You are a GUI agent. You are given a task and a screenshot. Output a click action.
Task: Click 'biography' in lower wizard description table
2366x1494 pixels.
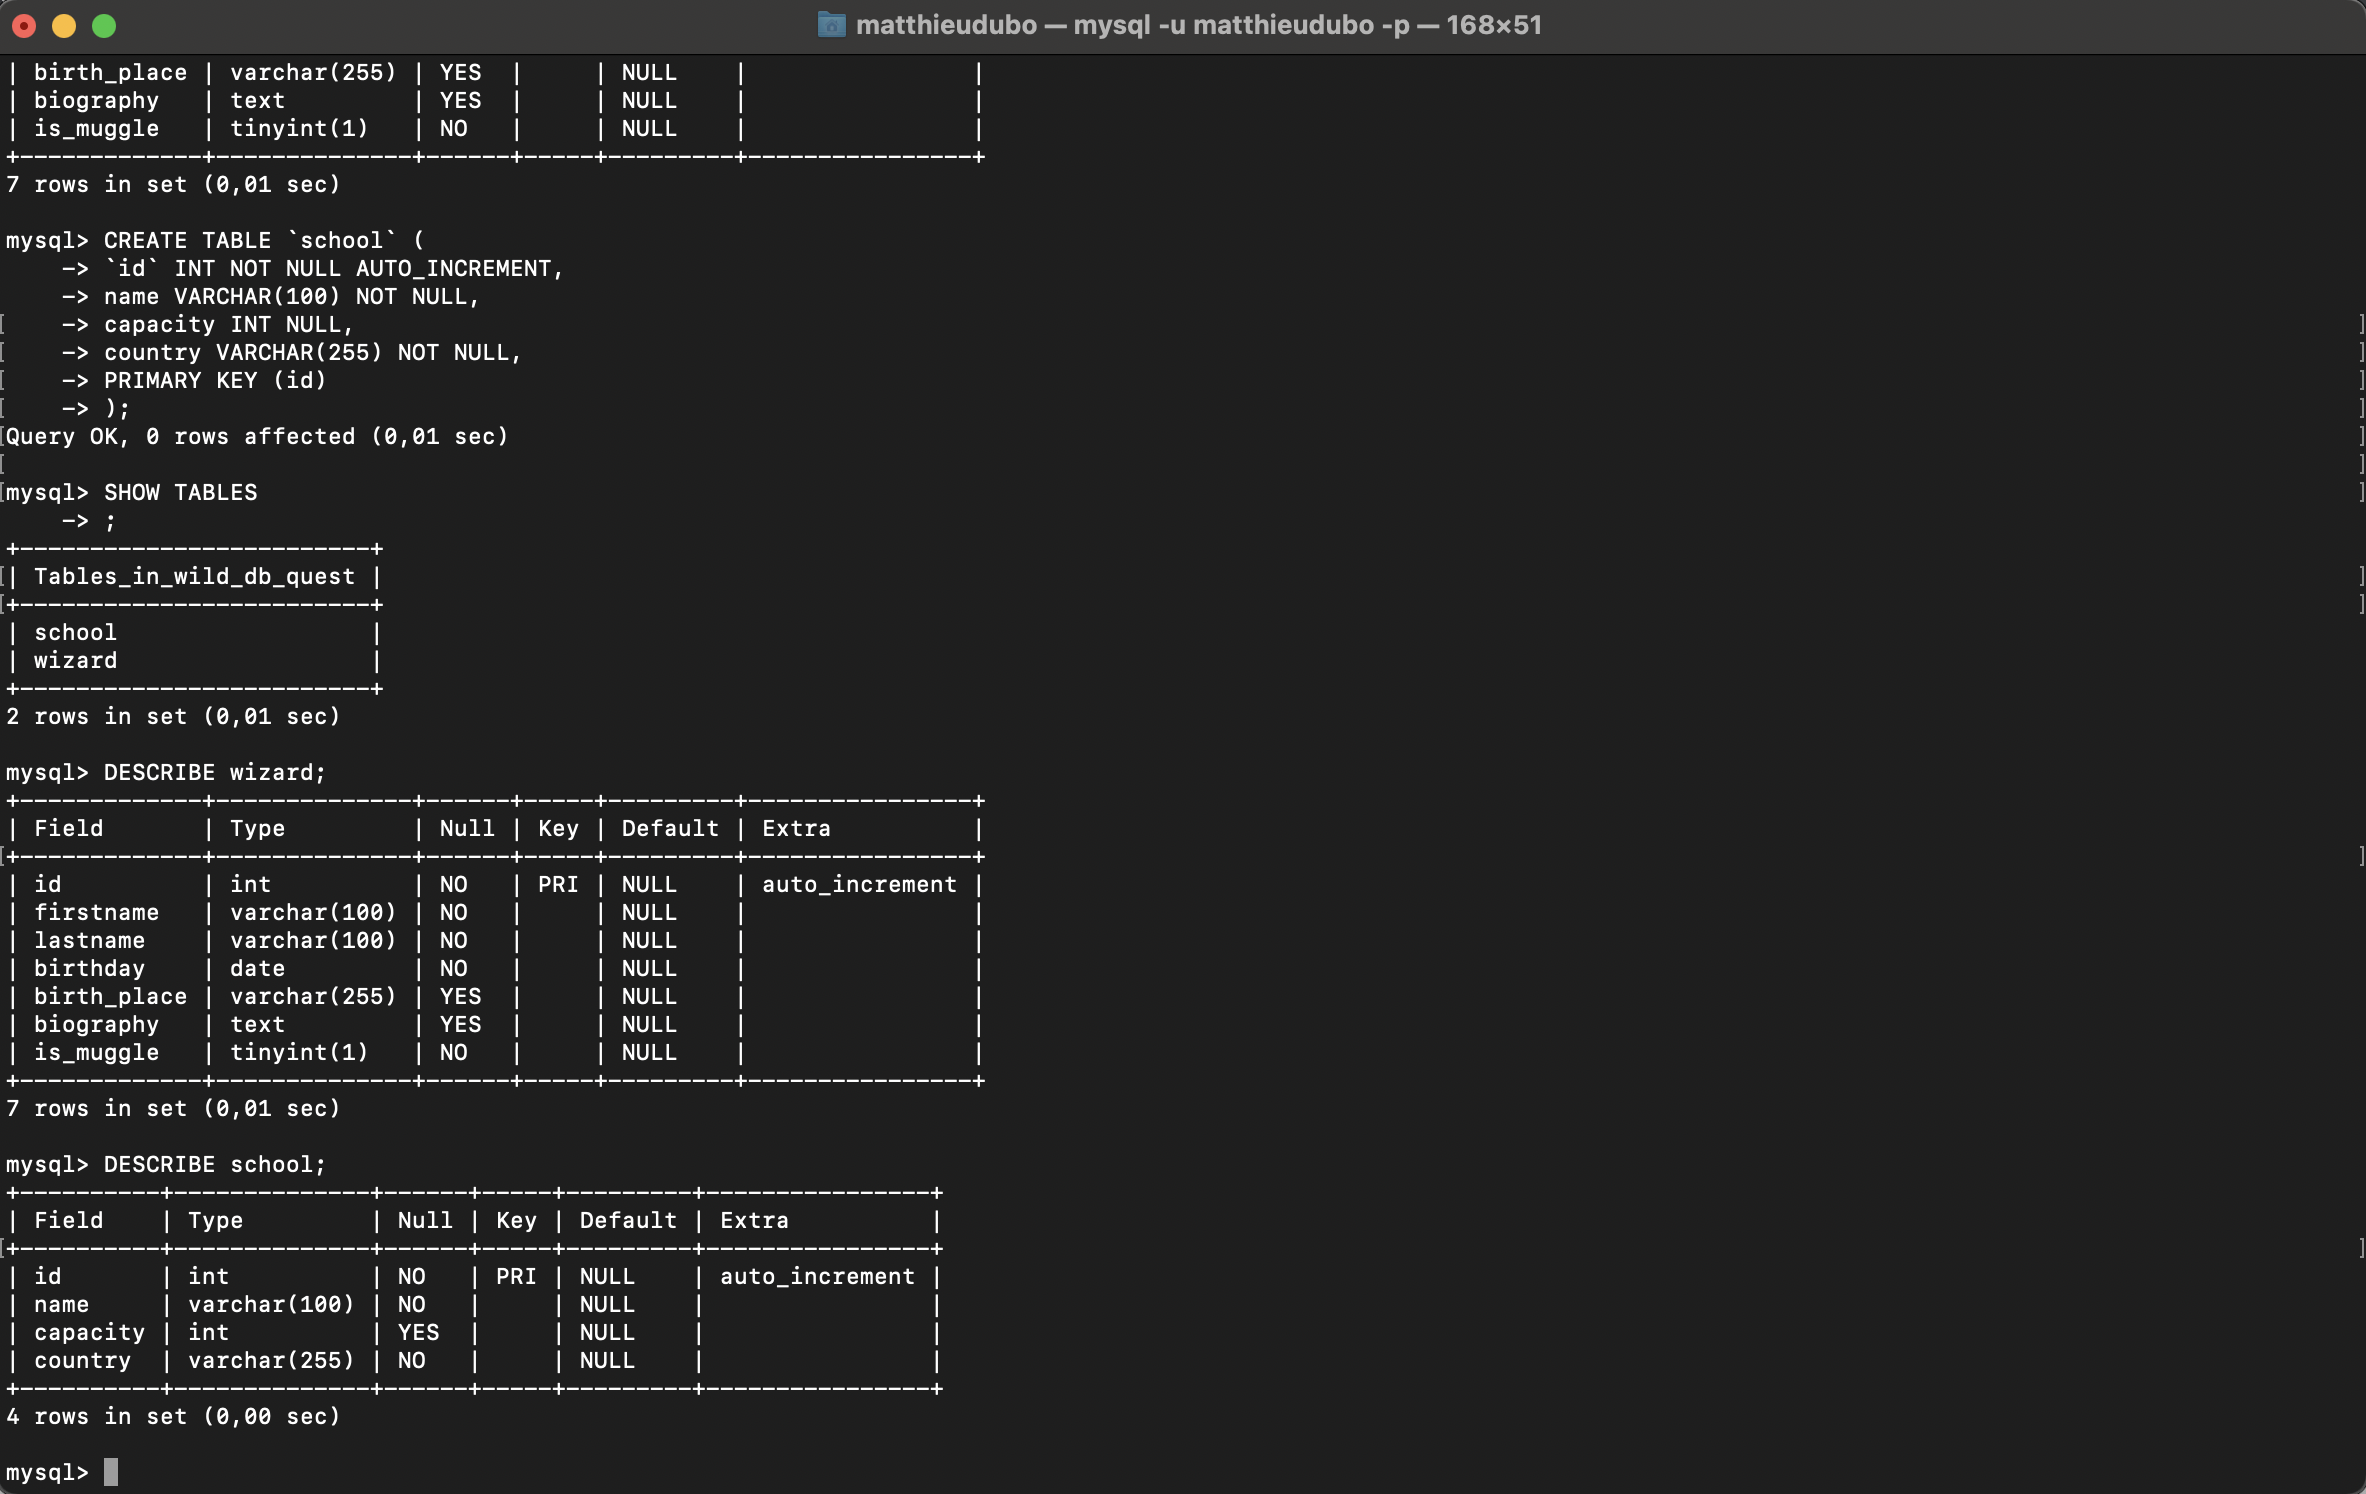pos(96,1025)
